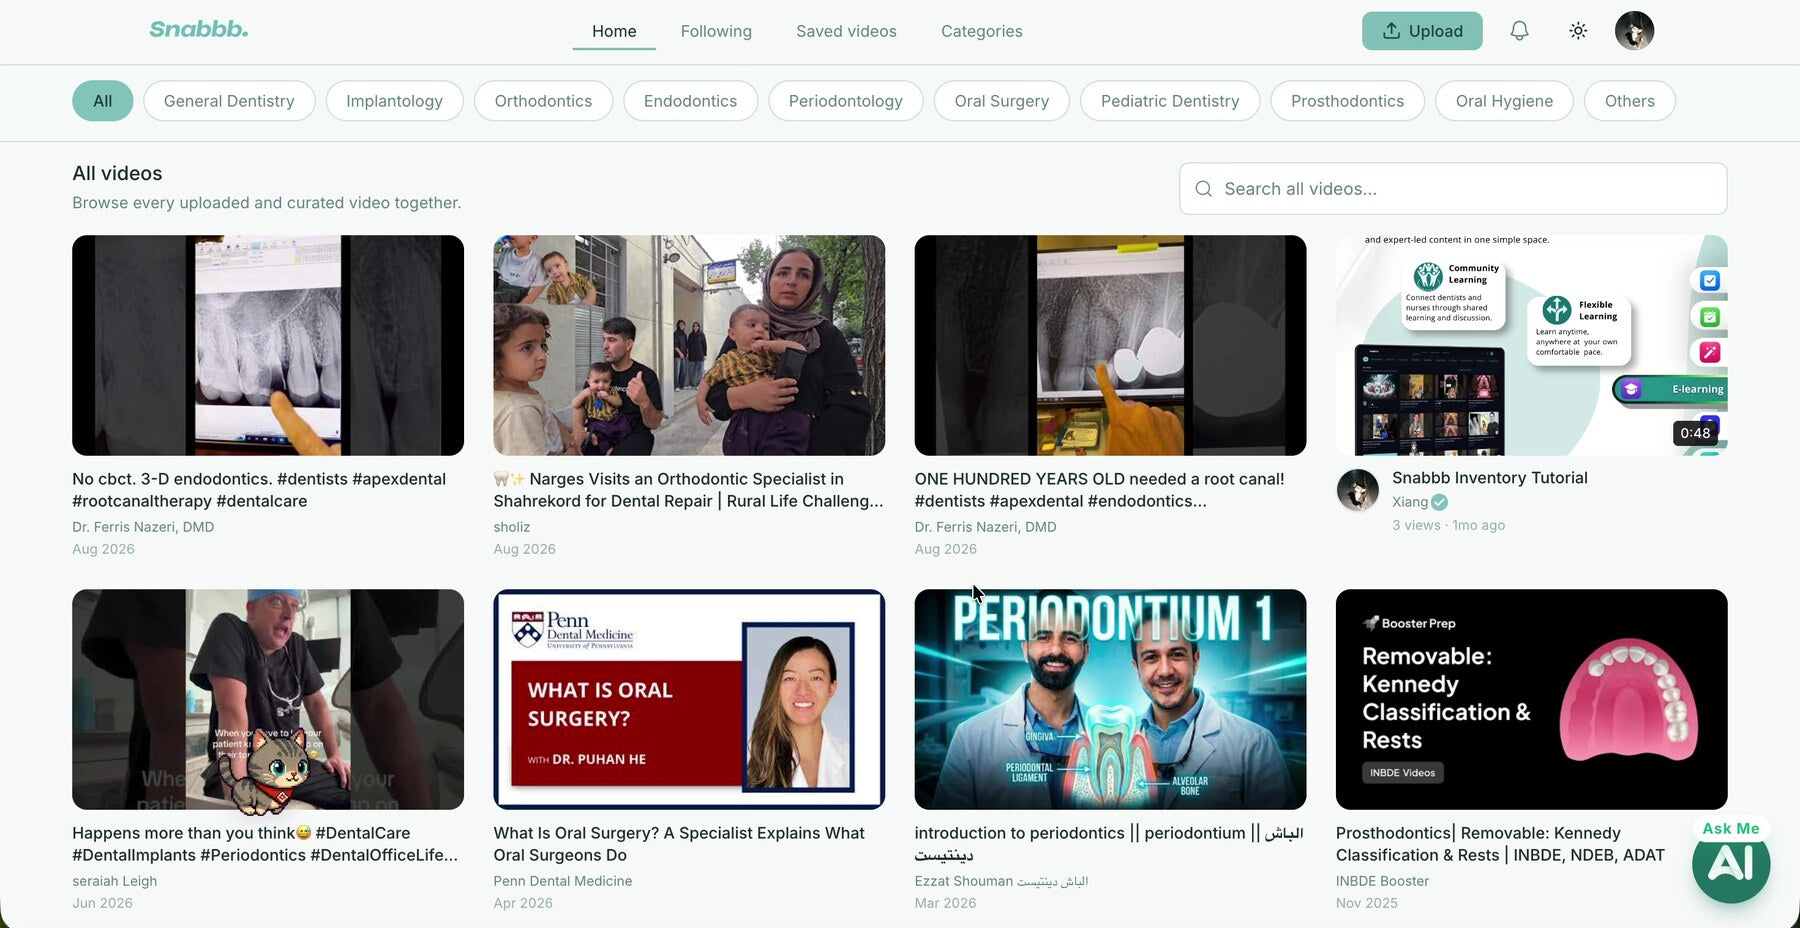The image size is (1800, 928).
Task: Click author seraiah Leigh
Action: tap(115, 881)
